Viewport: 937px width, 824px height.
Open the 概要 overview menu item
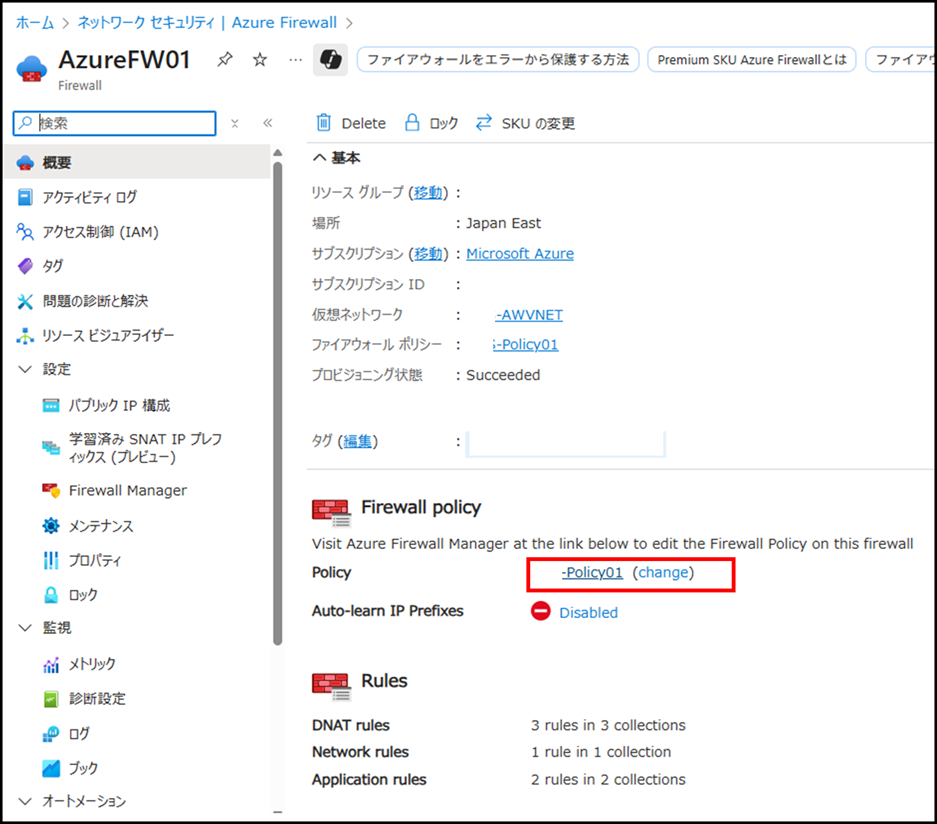pyautogui.click(x=137, y=162)
